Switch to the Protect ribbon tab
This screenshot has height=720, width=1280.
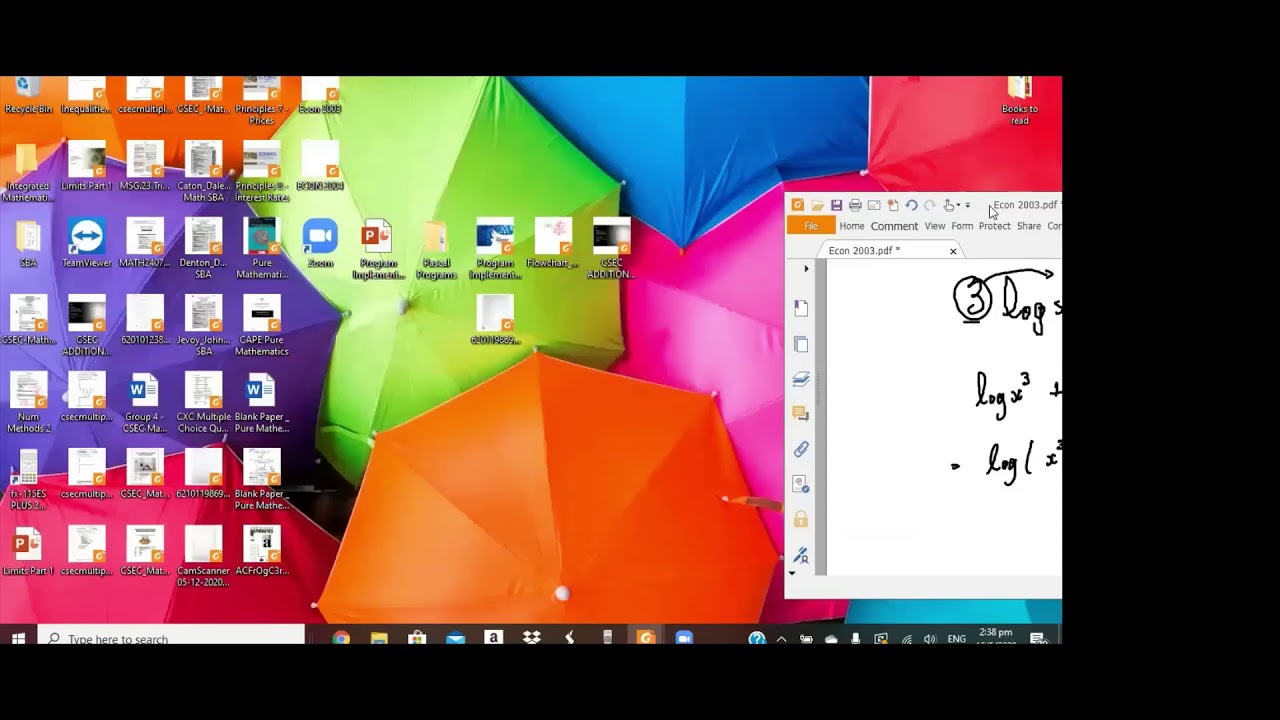coord(994,226)
